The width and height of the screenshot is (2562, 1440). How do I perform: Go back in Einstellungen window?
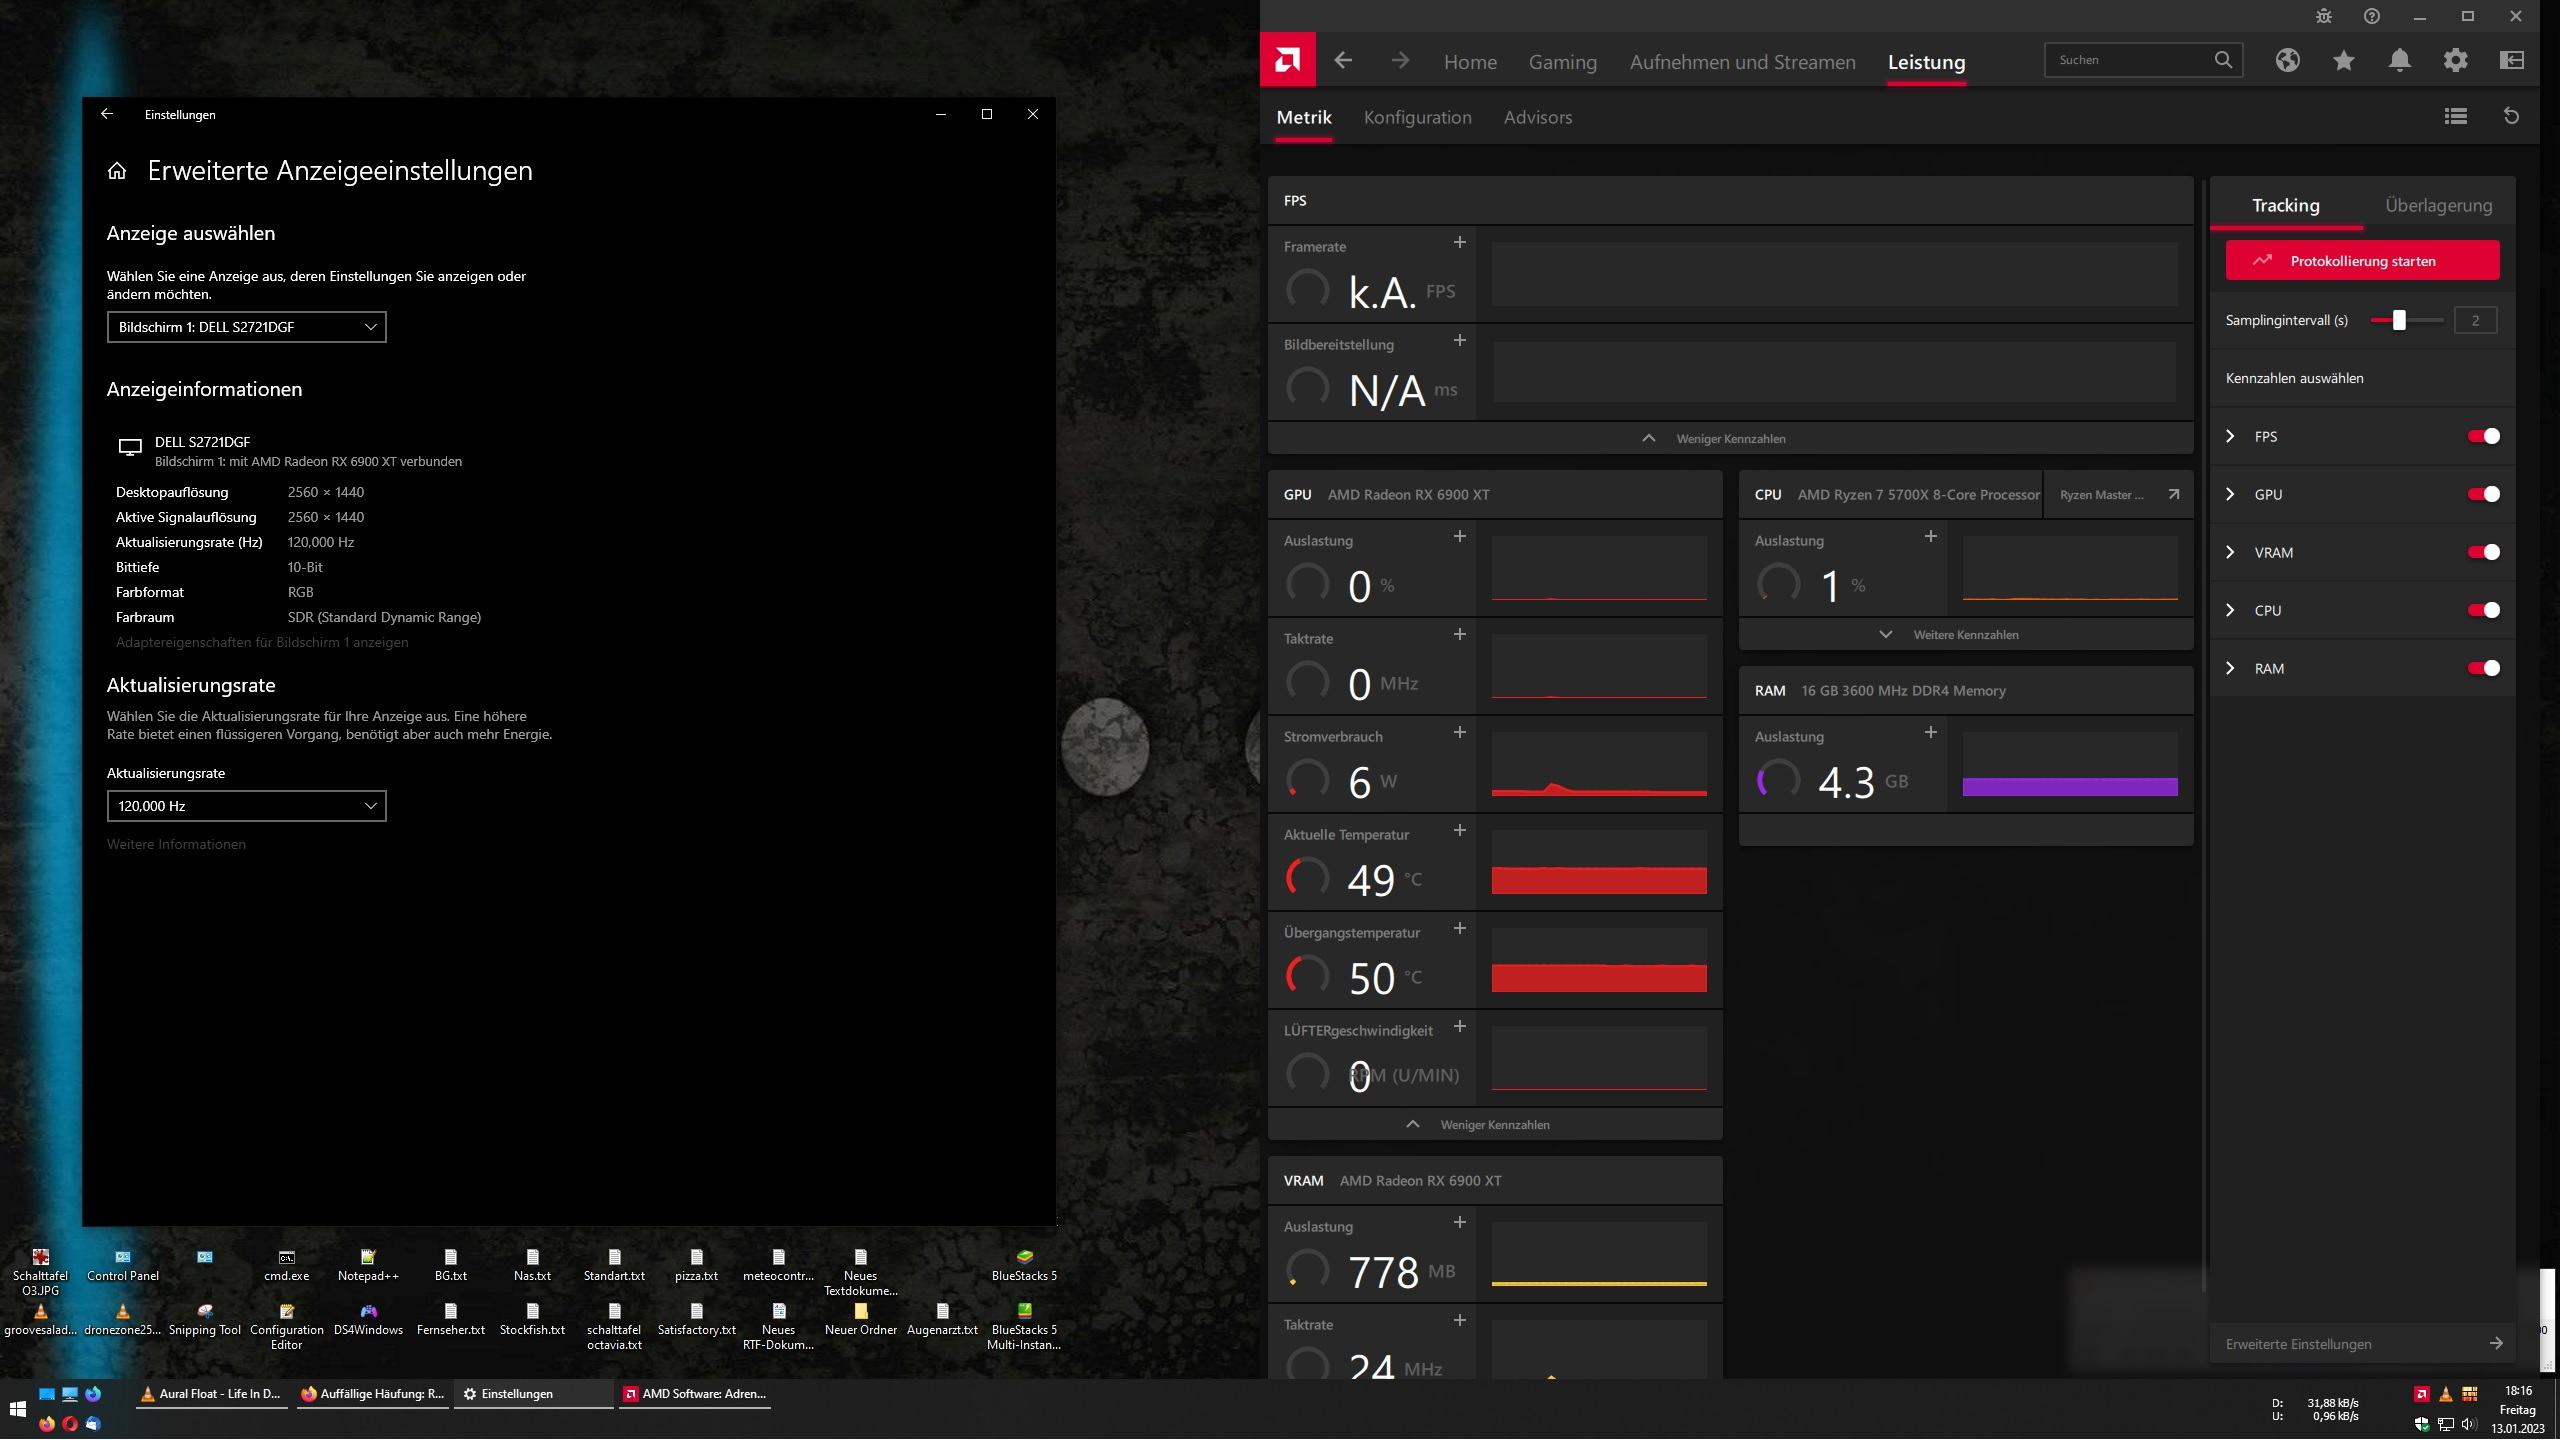107,114
